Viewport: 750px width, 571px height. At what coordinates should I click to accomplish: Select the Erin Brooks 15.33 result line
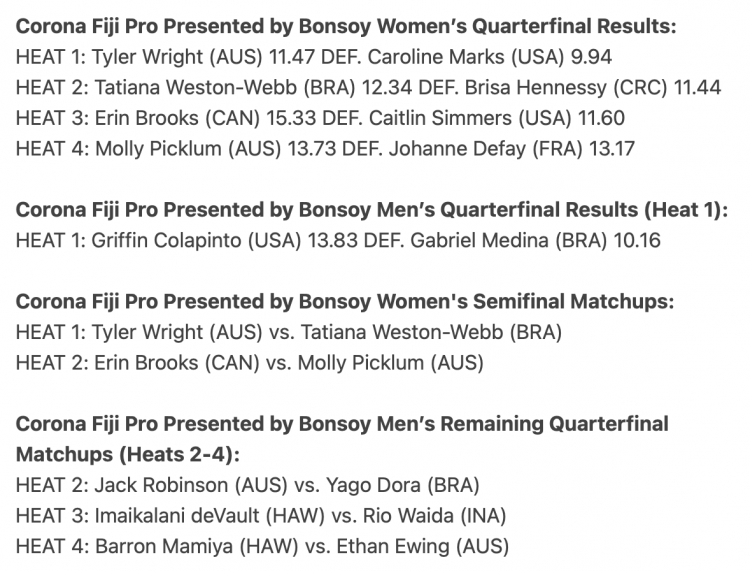pyautogui.click(x=320, y=118)
